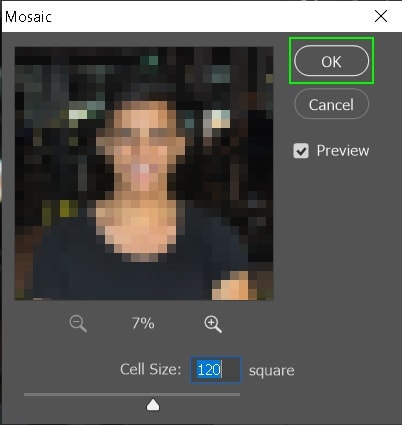The height and width of the screenshot is (425, 402).
Task: Click the "Cell Size:" label
Action: [x=151, y=369]
